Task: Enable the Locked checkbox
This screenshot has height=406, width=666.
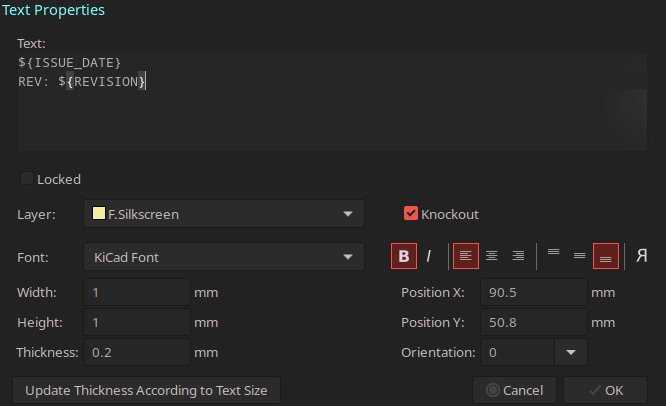Action: click(27, 179)
